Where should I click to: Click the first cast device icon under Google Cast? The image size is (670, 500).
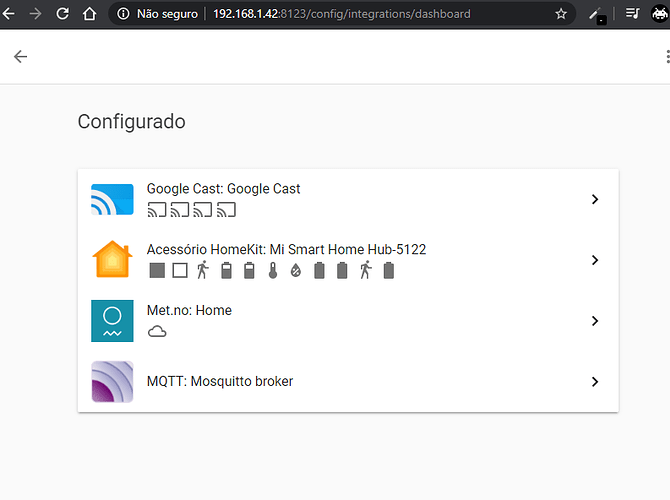157,209
